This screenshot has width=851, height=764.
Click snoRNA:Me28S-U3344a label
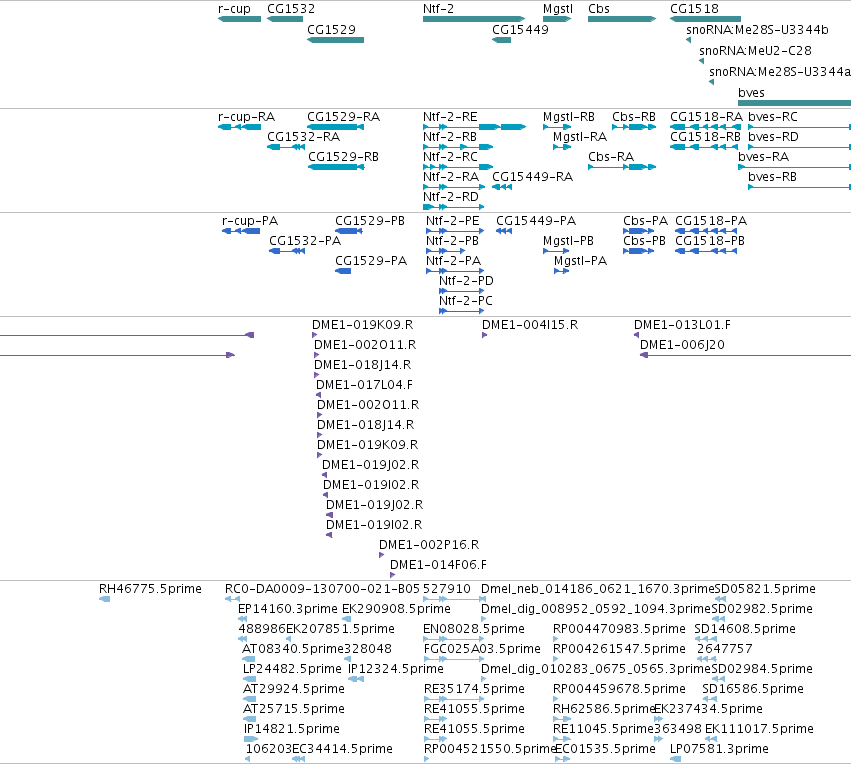[780, 71]
